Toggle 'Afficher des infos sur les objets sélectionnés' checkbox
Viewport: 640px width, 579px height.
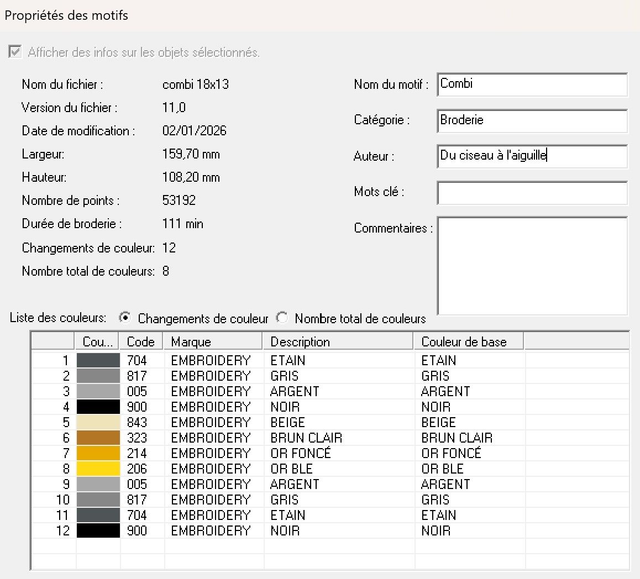coord(13,52)
